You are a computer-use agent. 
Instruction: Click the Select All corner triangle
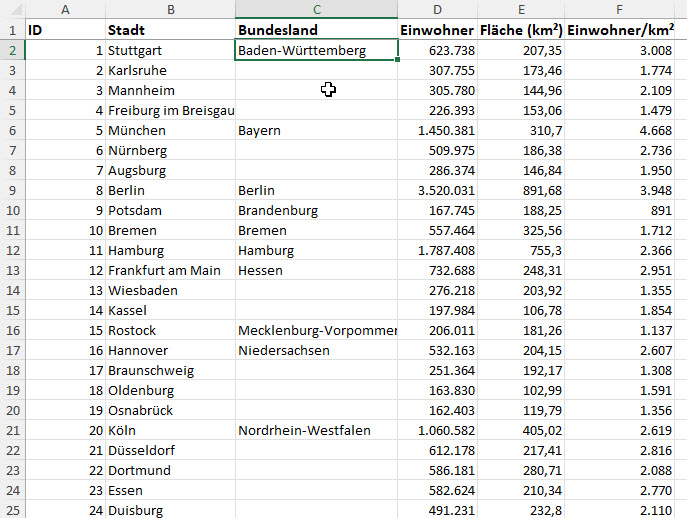pyautogui.click(x=11, y=9)
